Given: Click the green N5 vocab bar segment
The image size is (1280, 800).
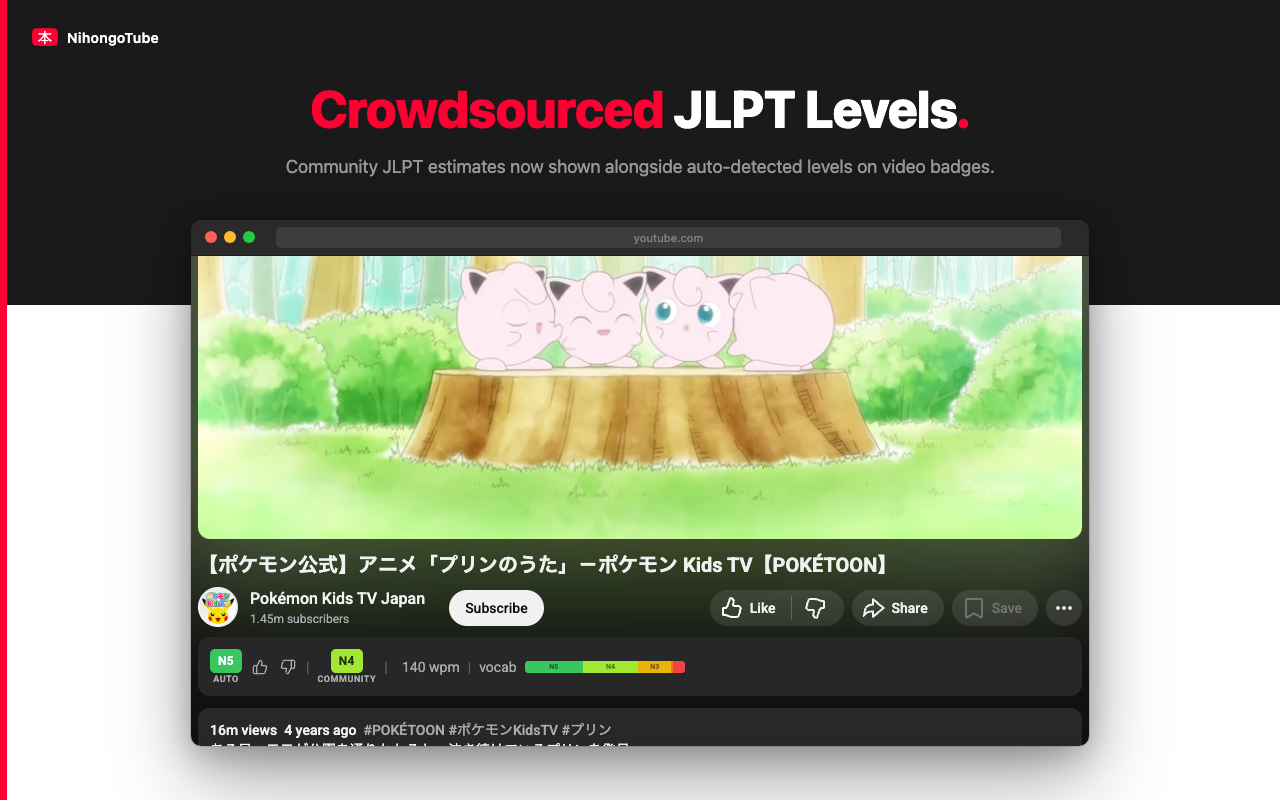Looking at the screenshot, I should (554, 667).
